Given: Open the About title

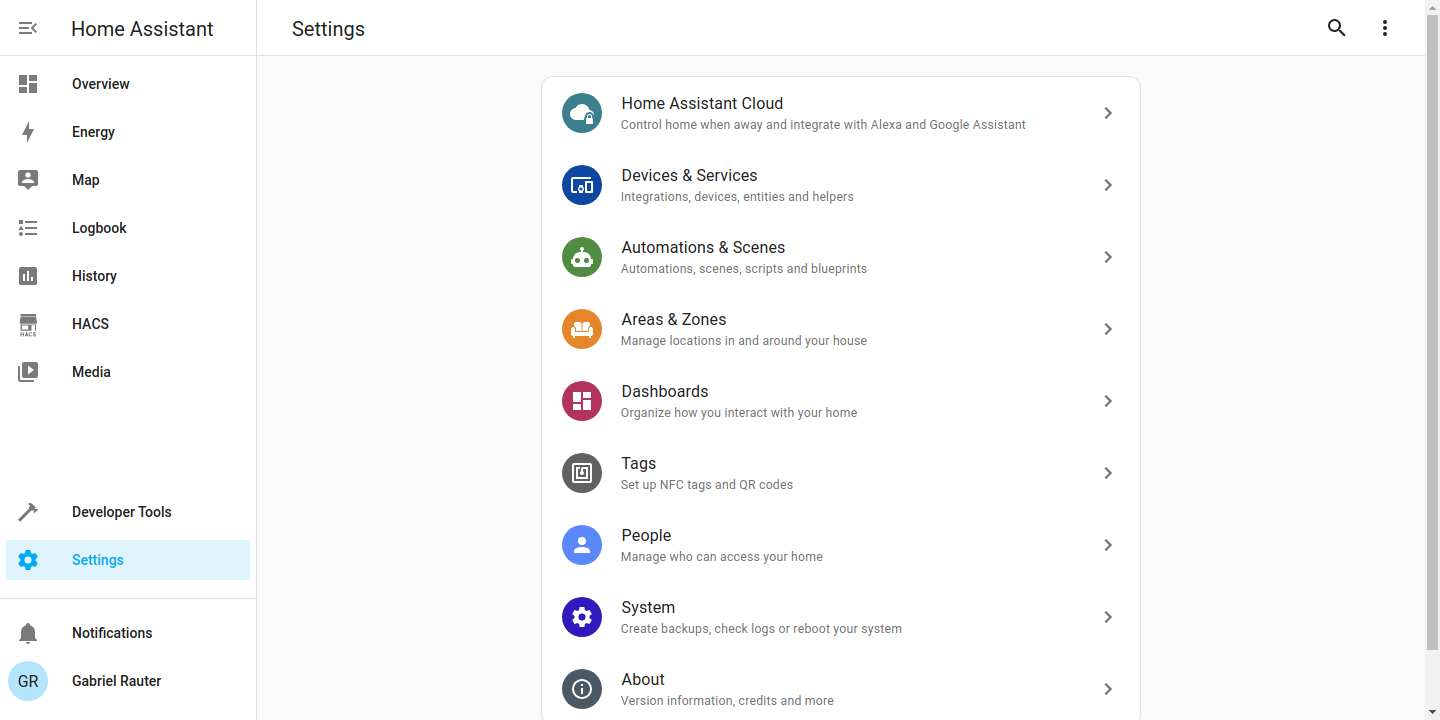Looking at the screenshot, I should (643, 679).
